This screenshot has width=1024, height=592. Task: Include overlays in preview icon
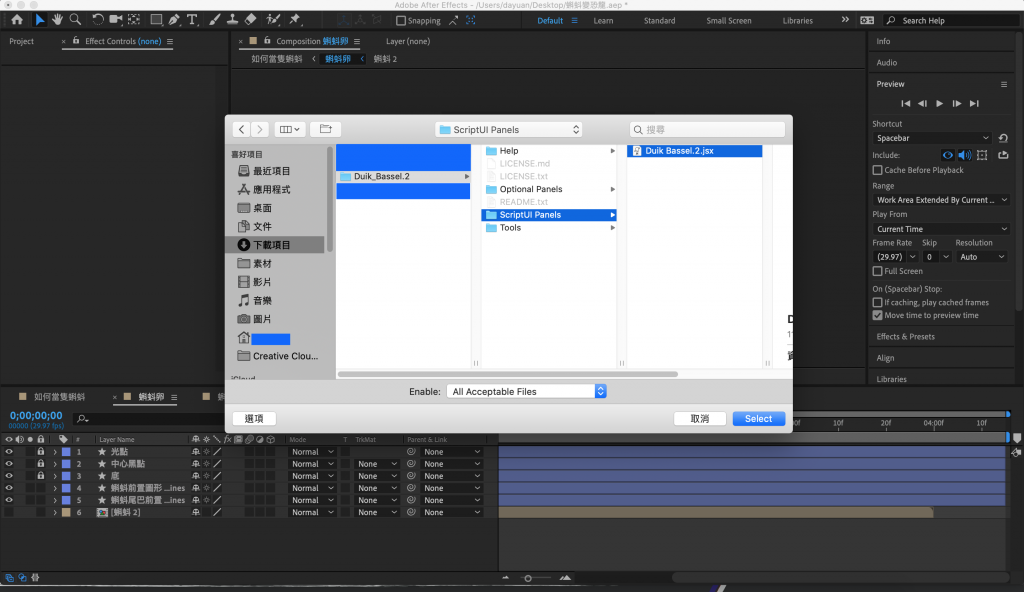[982, 155]
